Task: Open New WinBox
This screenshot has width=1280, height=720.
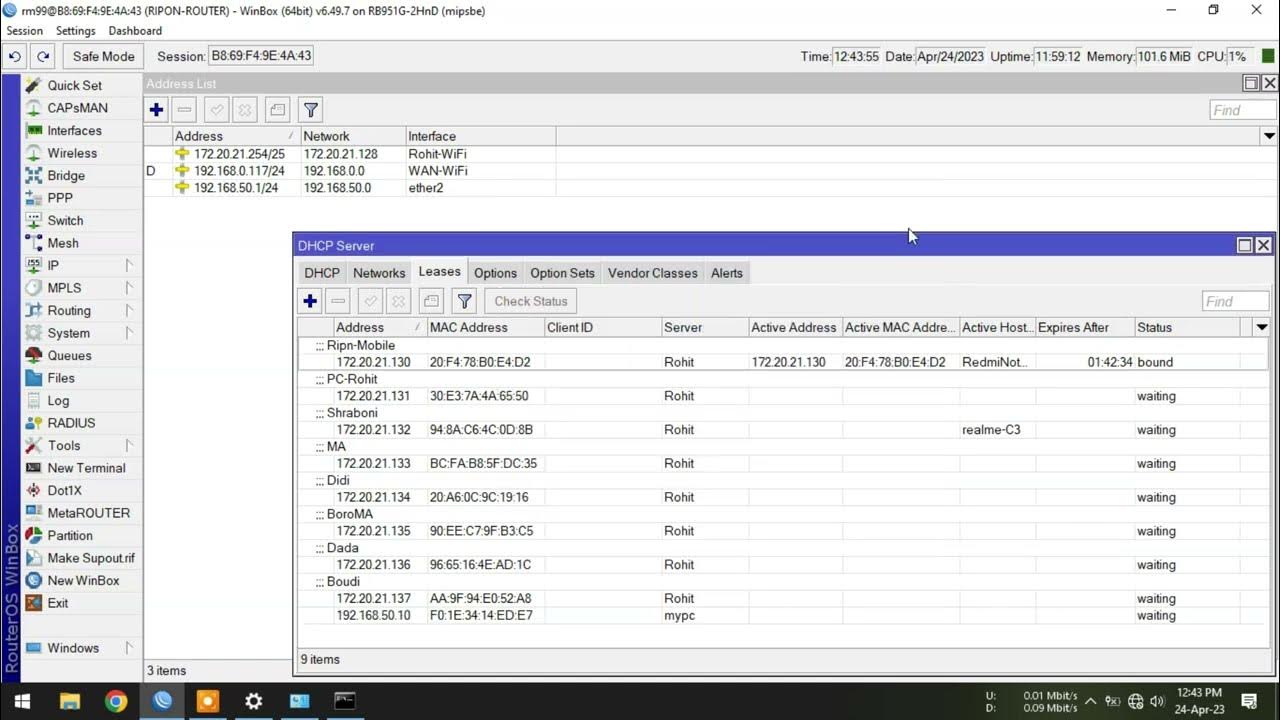Action: pyautogui.click(x=83, y=581)
